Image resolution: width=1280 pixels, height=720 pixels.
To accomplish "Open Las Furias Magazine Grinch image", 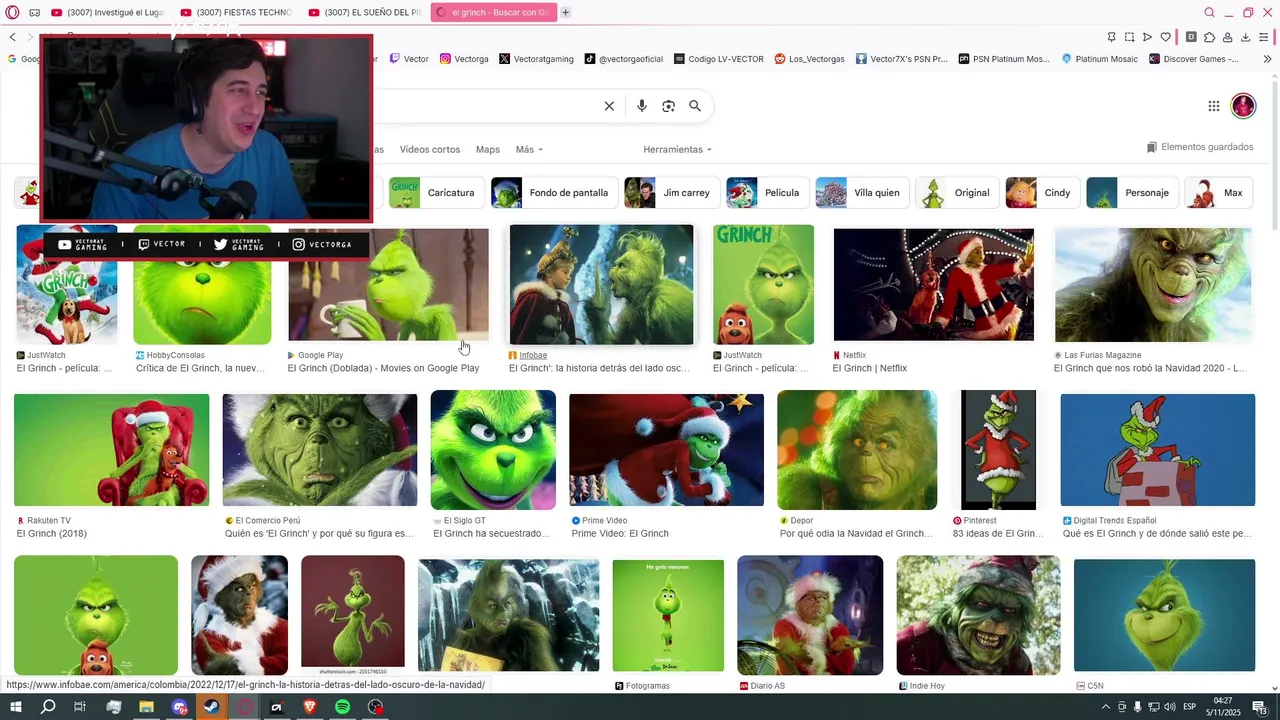I will [x=1152, y=284].
